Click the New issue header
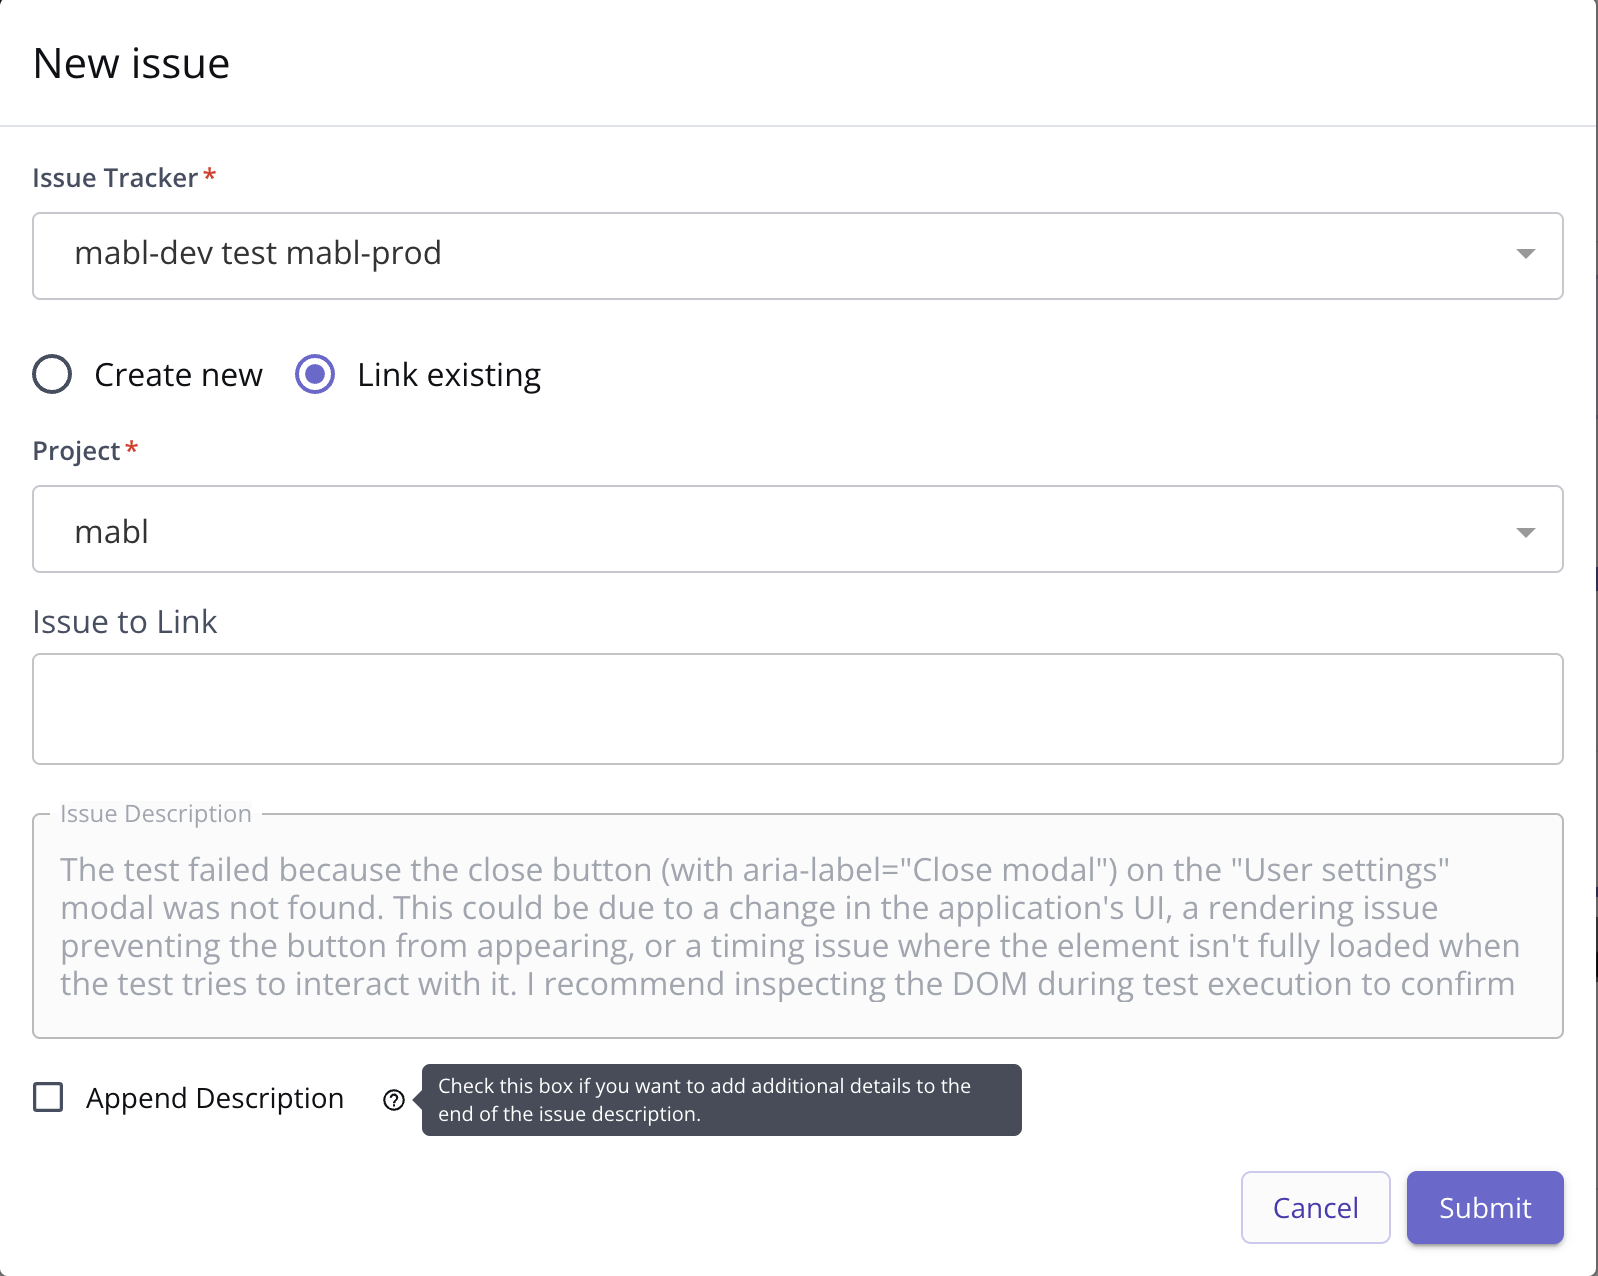 click(x=131, y=62)
